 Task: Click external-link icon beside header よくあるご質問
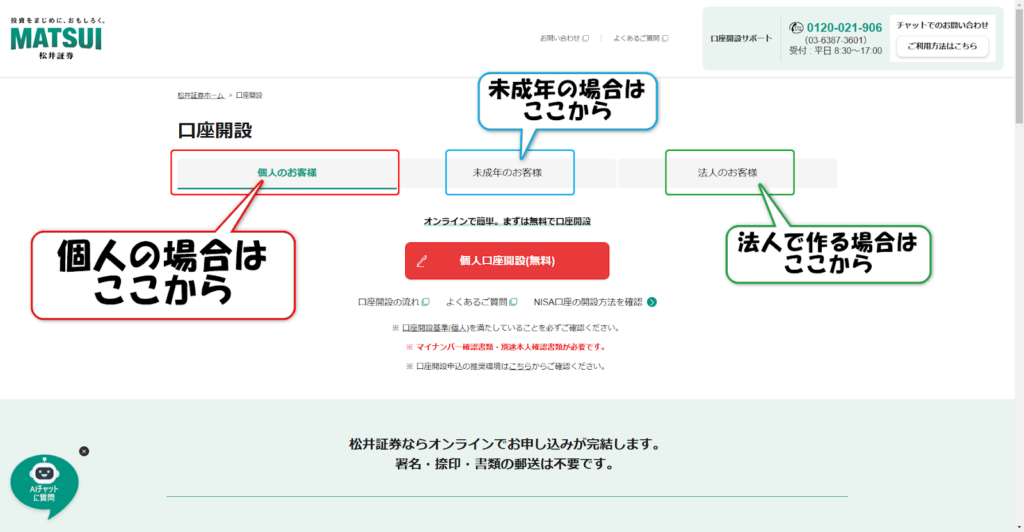click(665, 39)
